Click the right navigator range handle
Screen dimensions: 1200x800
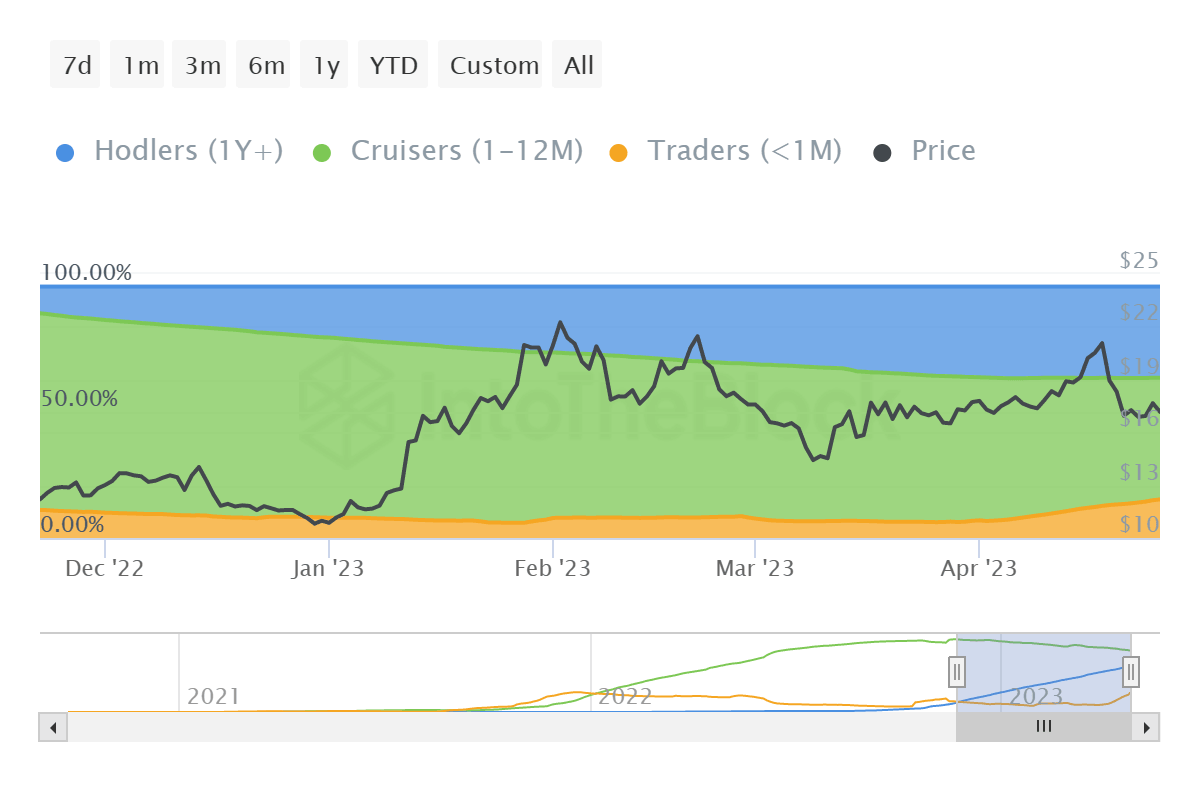pos(1131,671)
